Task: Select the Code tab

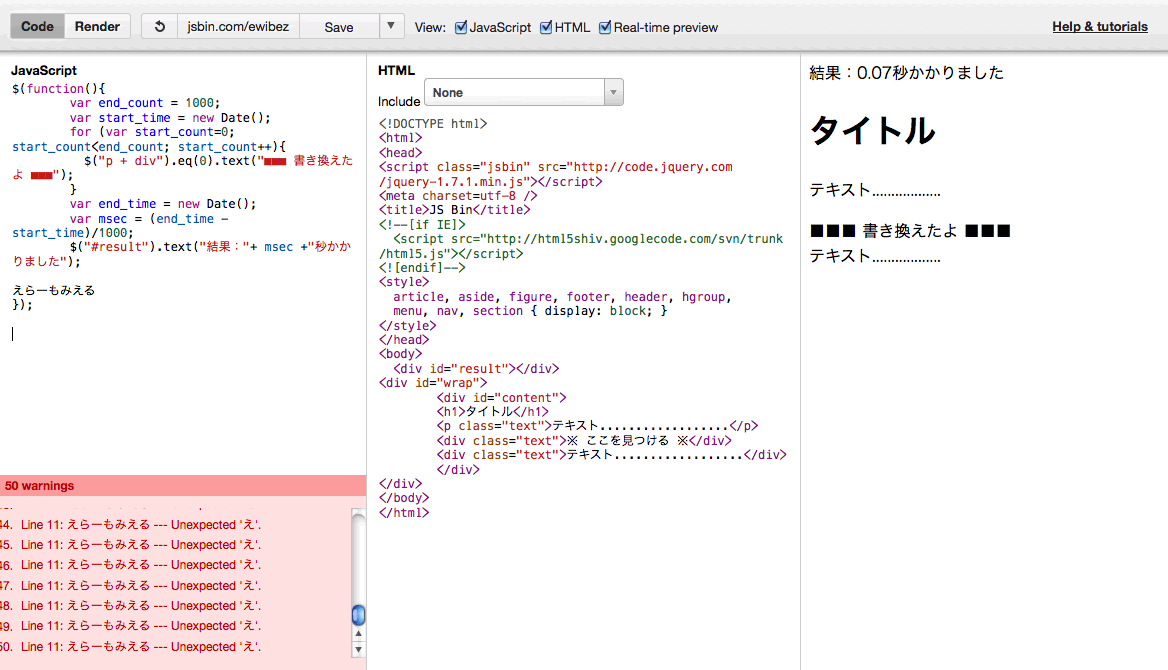Action: point(36,26)
